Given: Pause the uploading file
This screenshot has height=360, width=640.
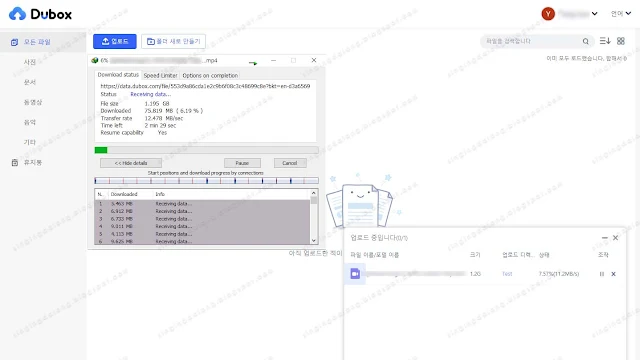Looking at the screenshot, I should coord(602,274).
